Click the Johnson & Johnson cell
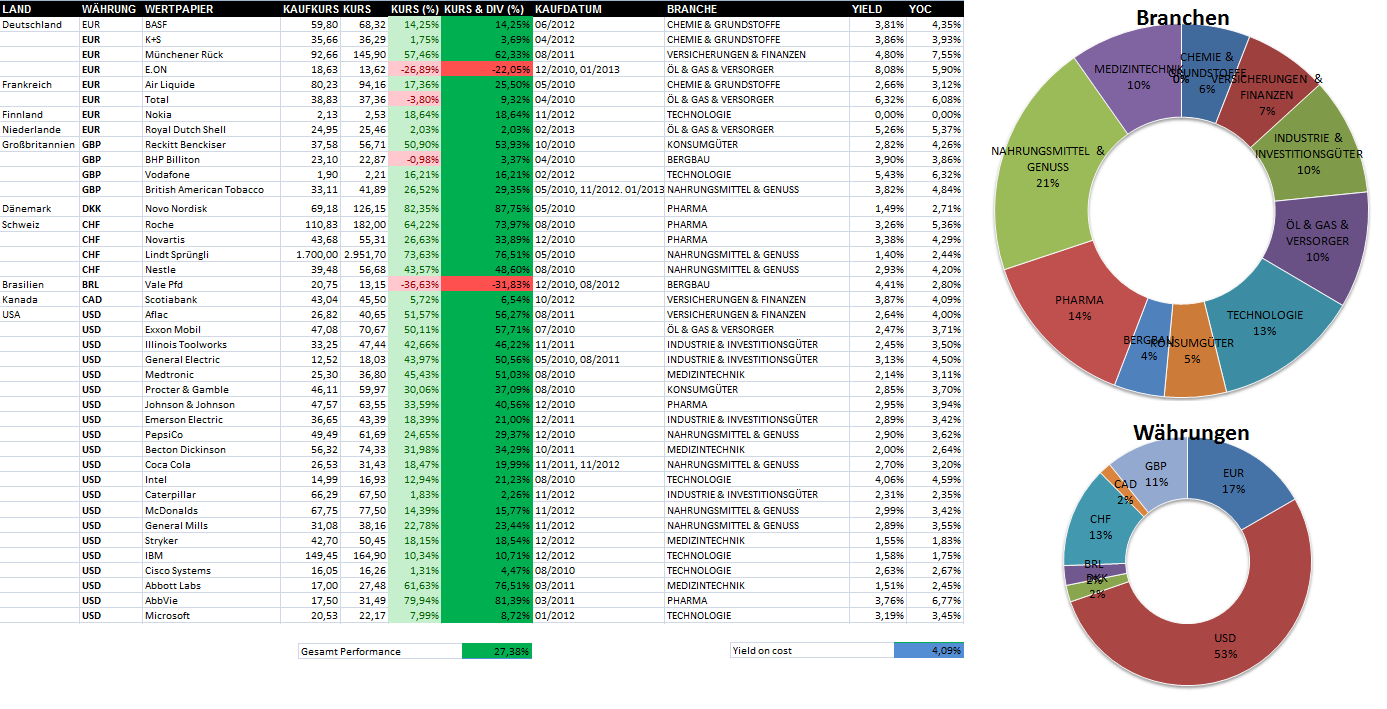This screenshot has height=709, width=1387. (x=210, y=404)
